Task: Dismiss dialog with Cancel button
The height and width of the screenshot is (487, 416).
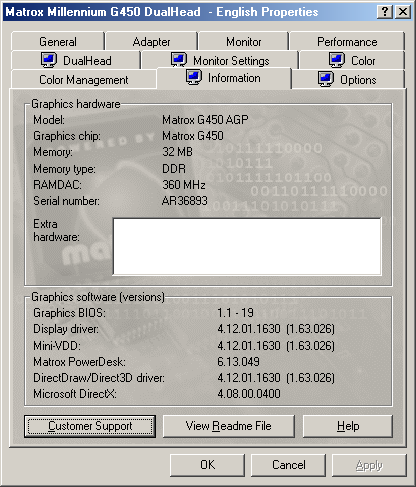Action: (x=288, y=465)
